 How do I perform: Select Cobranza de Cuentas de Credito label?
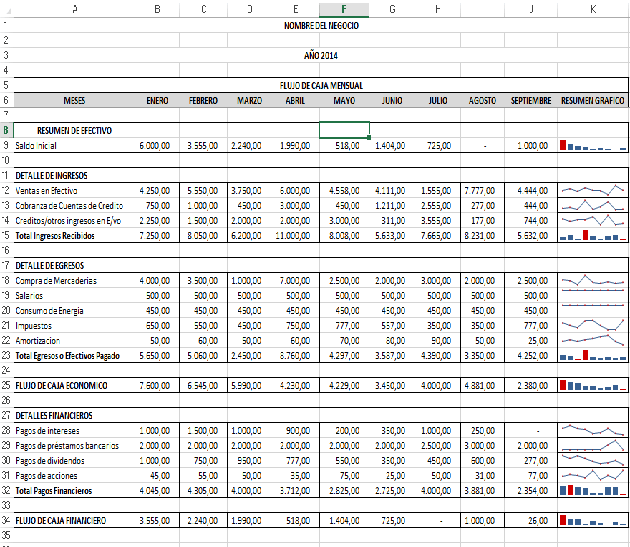pos(69,205)
